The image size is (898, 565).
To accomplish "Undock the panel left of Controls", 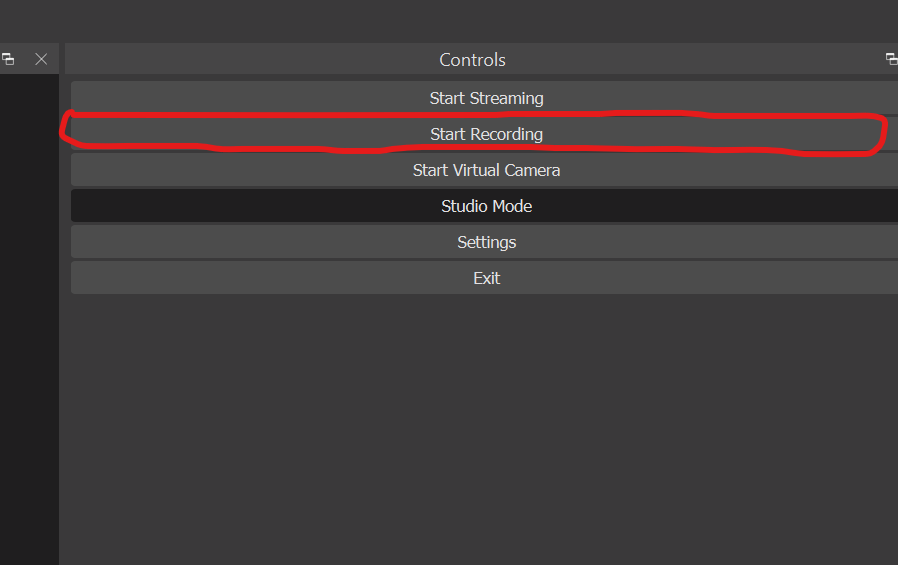I will click(8, 59).
